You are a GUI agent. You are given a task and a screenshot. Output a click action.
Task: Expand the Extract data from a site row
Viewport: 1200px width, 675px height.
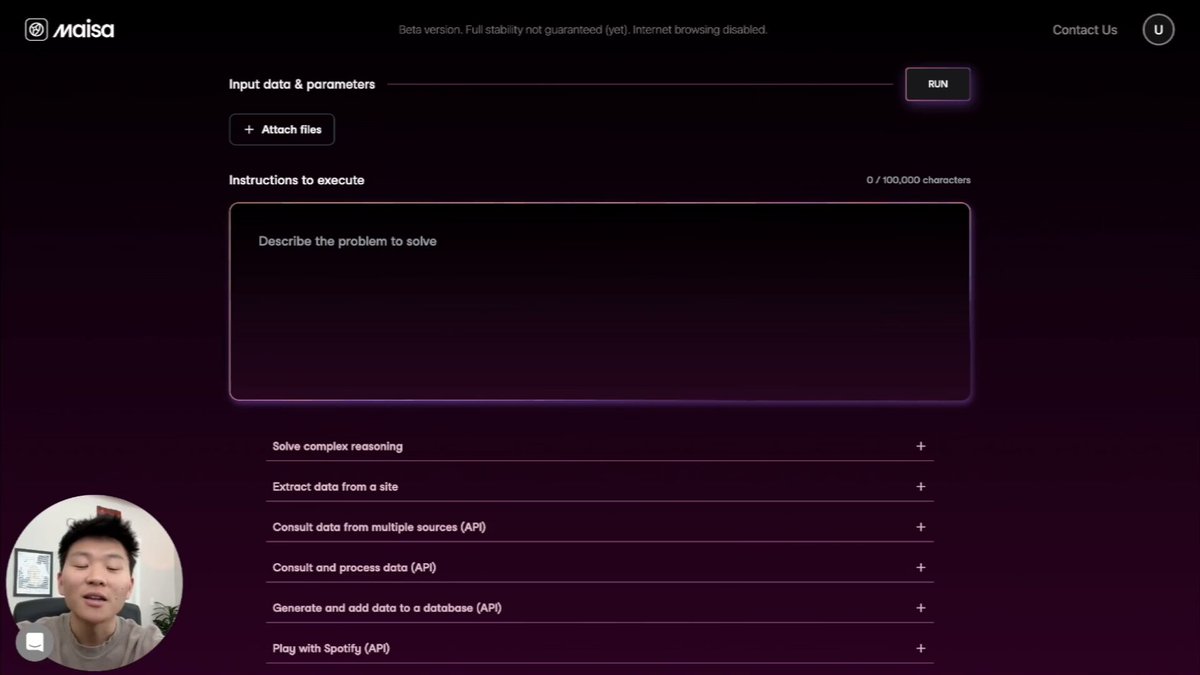point(600,487)
